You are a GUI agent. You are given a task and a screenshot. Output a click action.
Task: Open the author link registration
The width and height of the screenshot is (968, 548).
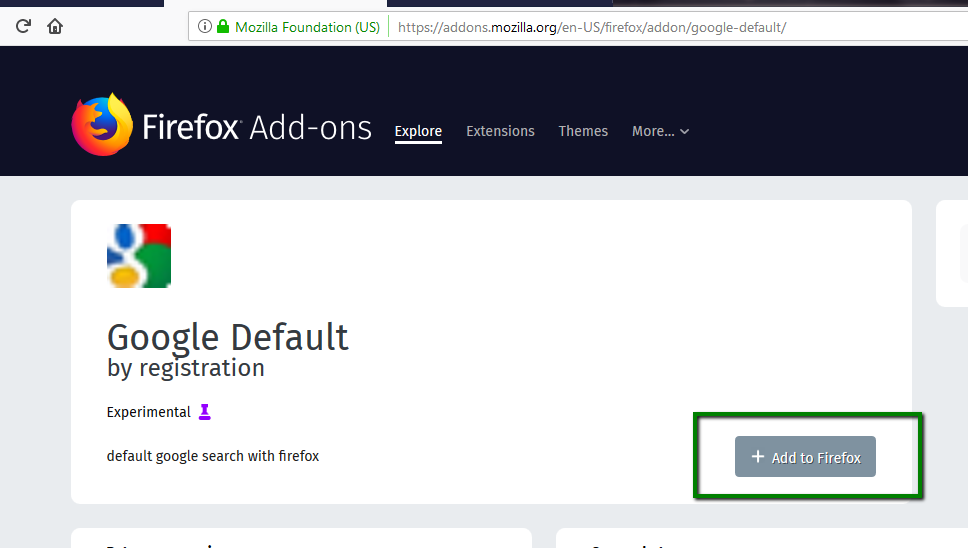click(202, 368)
